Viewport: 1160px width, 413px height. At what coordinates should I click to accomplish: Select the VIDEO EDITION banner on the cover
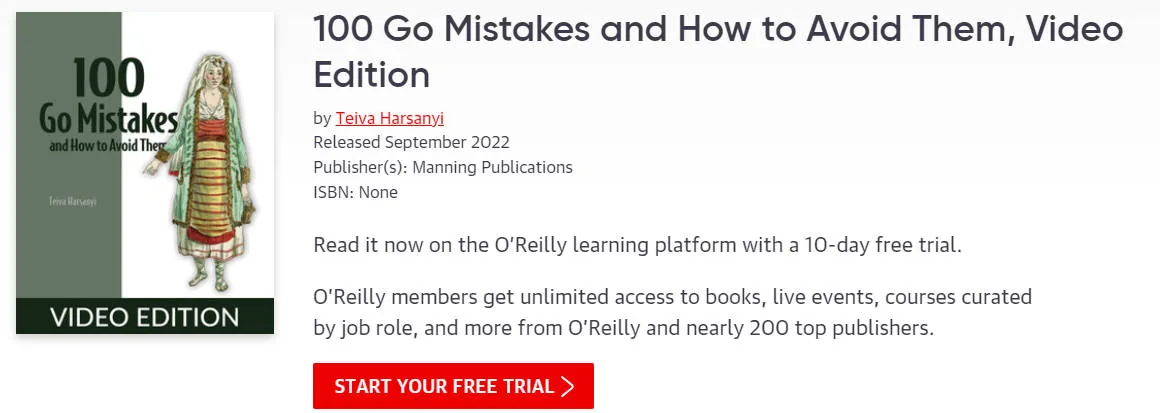(x=145, y=316)
